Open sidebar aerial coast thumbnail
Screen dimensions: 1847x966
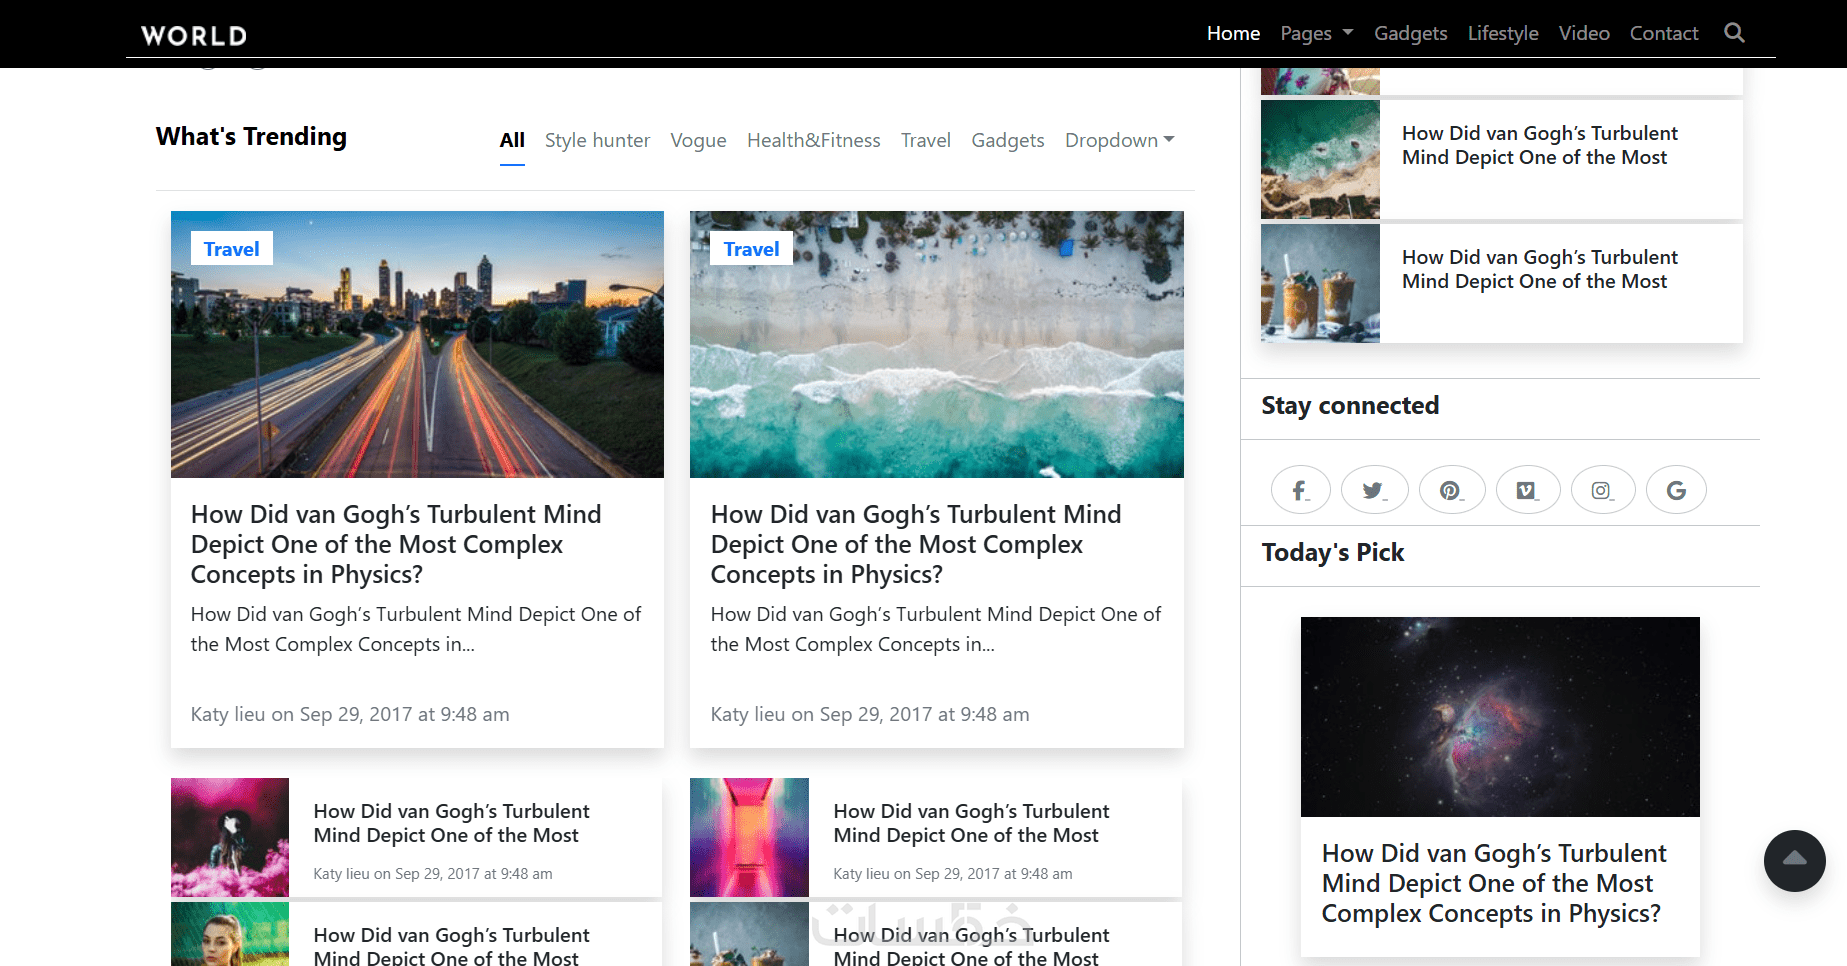click(x=1320, y=160)
